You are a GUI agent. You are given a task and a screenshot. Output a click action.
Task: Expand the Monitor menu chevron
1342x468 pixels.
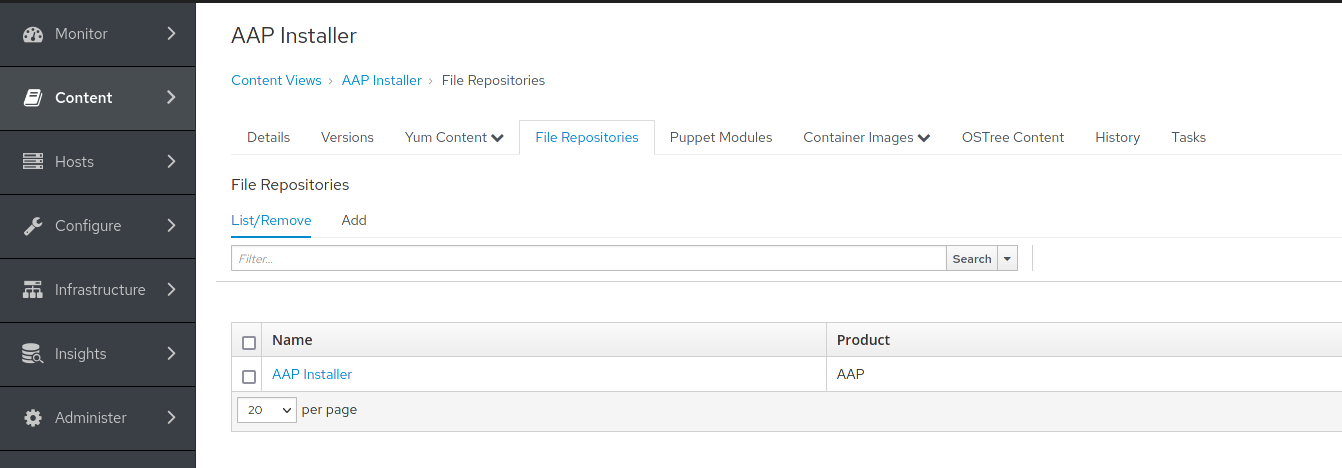coord(171,34)
